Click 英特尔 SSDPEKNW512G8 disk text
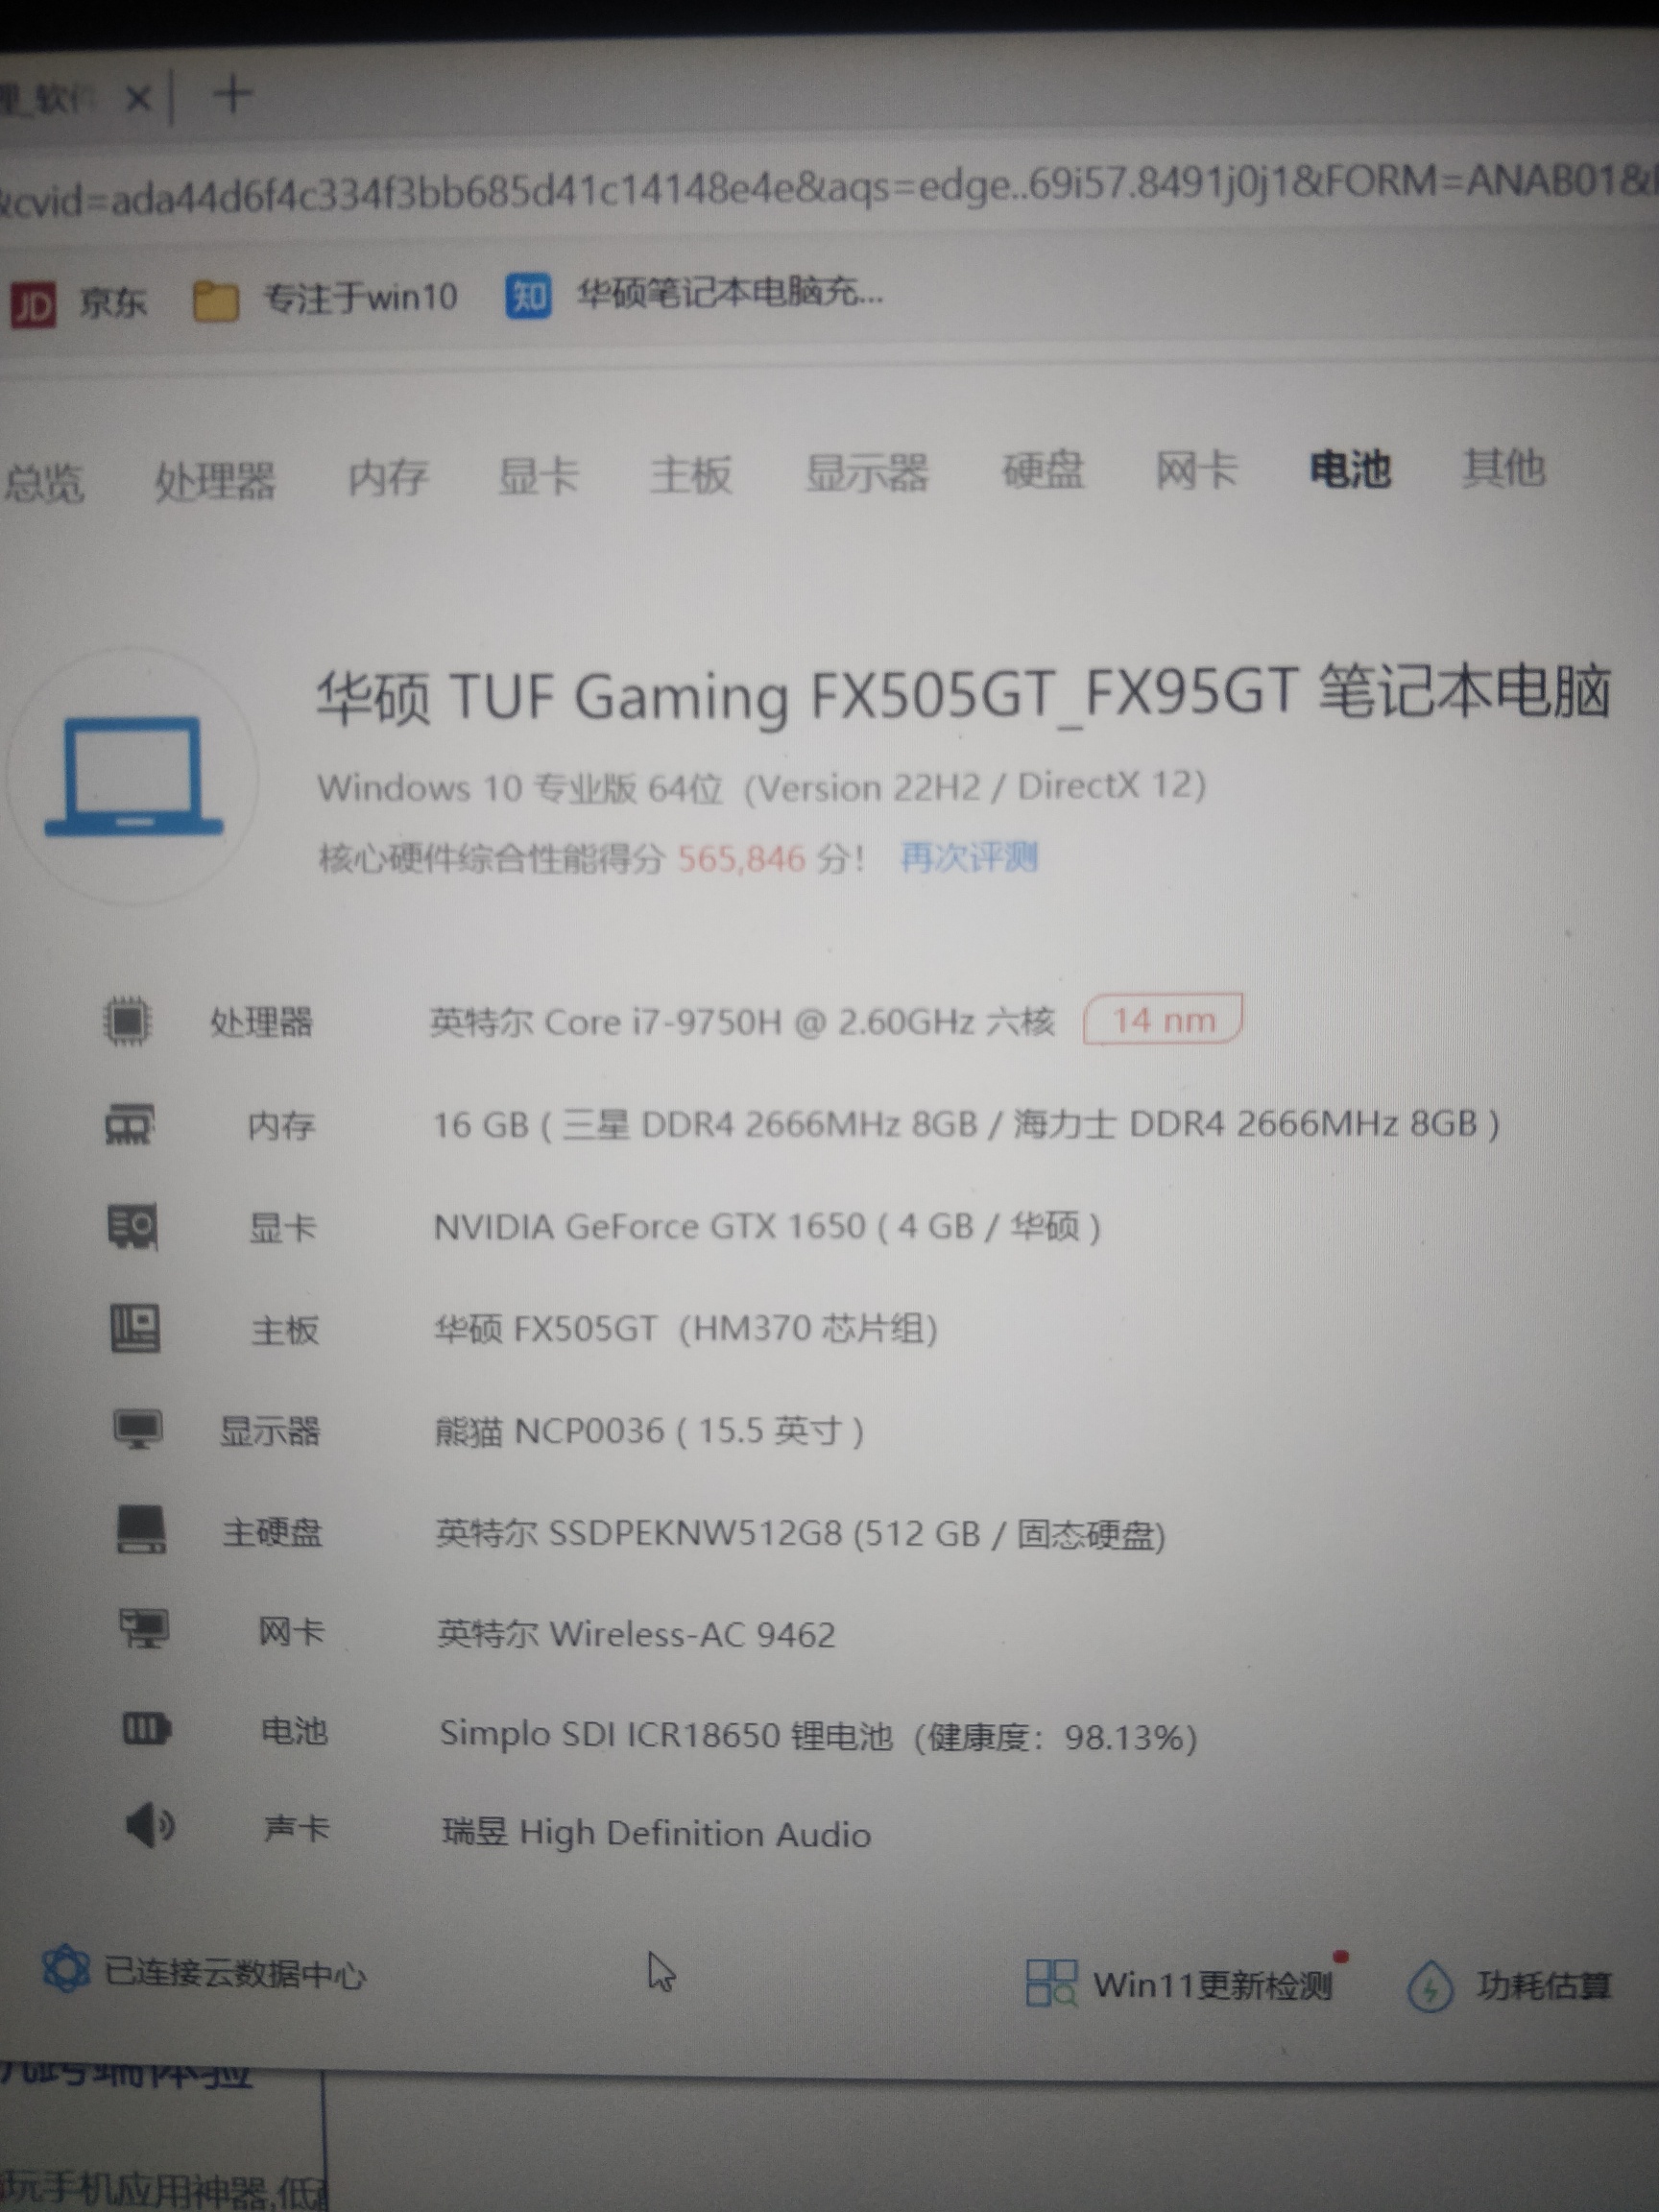The width and height of the screenshot is (1659, 2212). (801, 1534)
